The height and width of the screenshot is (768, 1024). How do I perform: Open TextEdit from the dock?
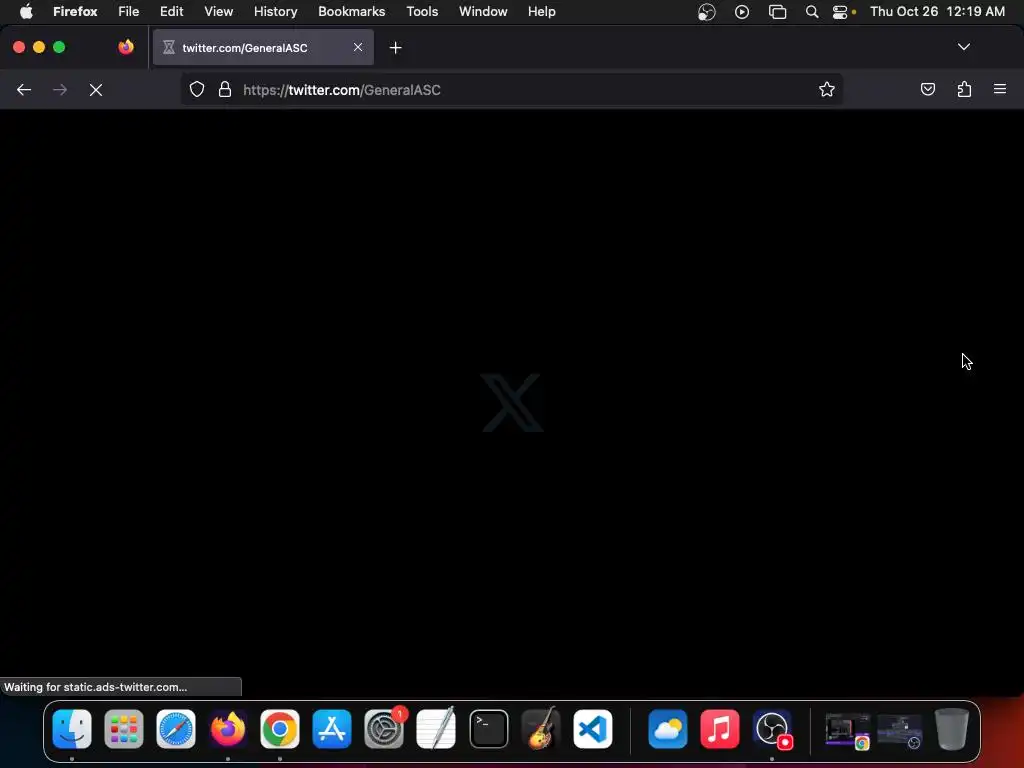[436, 729]
